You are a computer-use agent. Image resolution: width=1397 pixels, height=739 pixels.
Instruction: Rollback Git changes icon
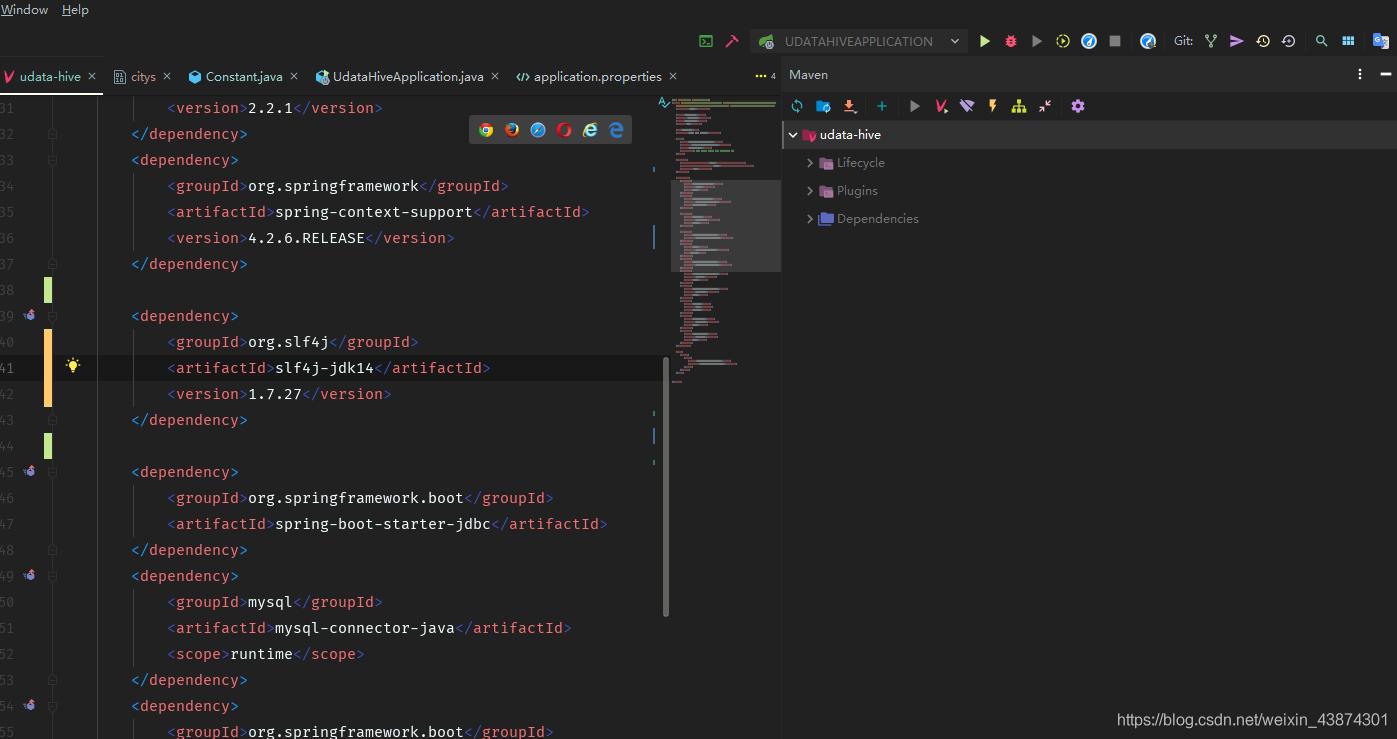pos(1289,41)
